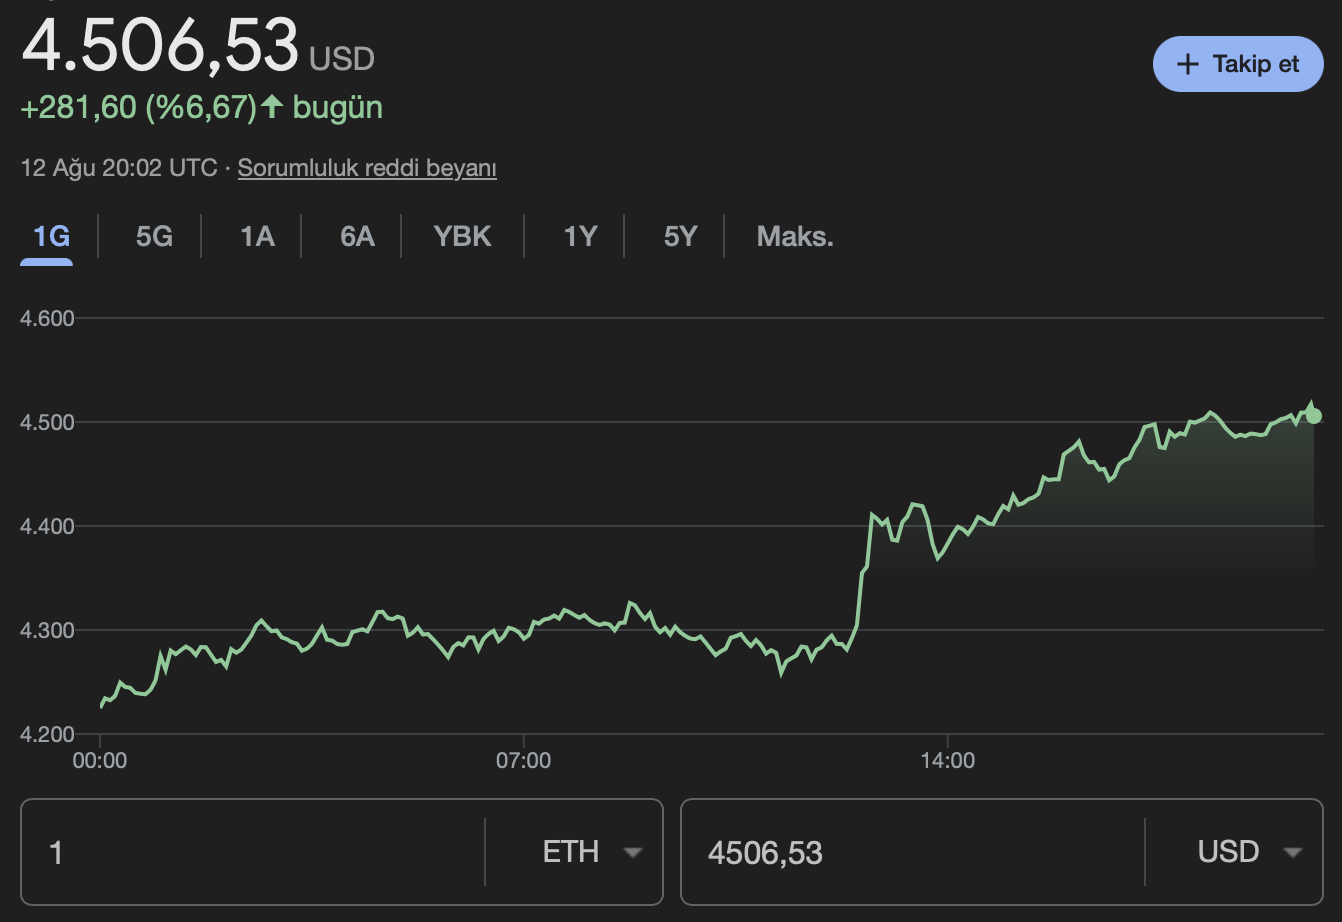Viewport: 1342px width, 922px height.
Task: Click the 07:00 time axis label
Action: tap(523, 761)
